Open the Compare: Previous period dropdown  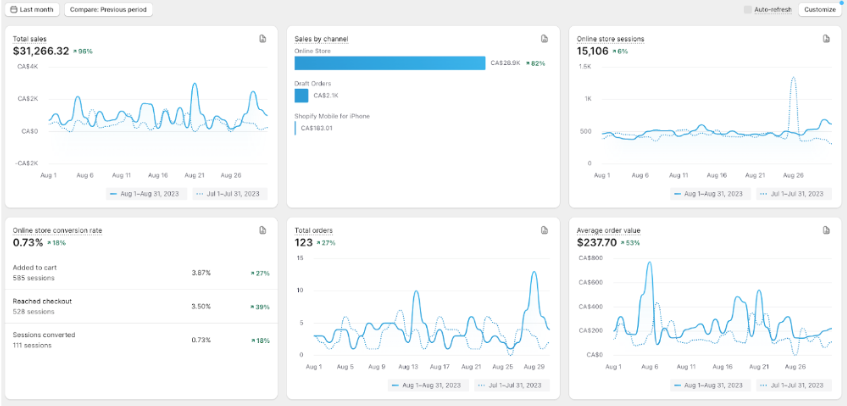click(108, 10)
